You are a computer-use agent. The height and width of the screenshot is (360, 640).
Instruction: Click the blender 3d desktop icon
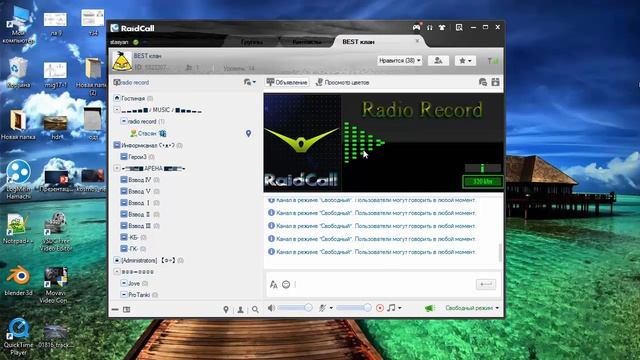pyautogui.click(x=18, y=281)
